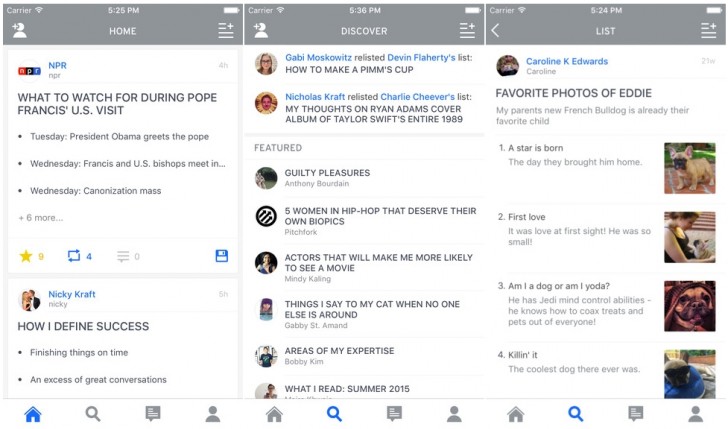Open the Guilty Pleasures featured list
Screen dimensions: 728x429
[327, 173]
